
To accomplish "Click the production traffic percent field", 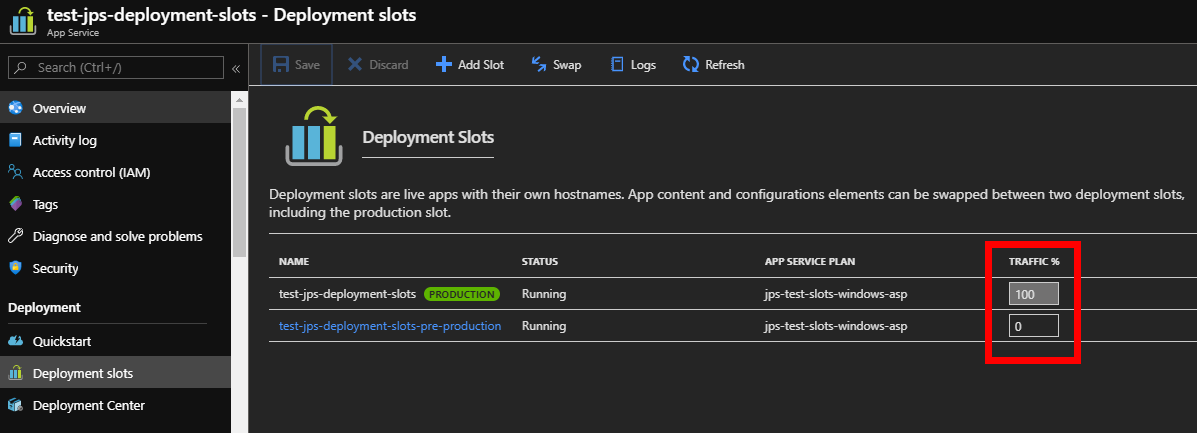I will [1033, 294].
